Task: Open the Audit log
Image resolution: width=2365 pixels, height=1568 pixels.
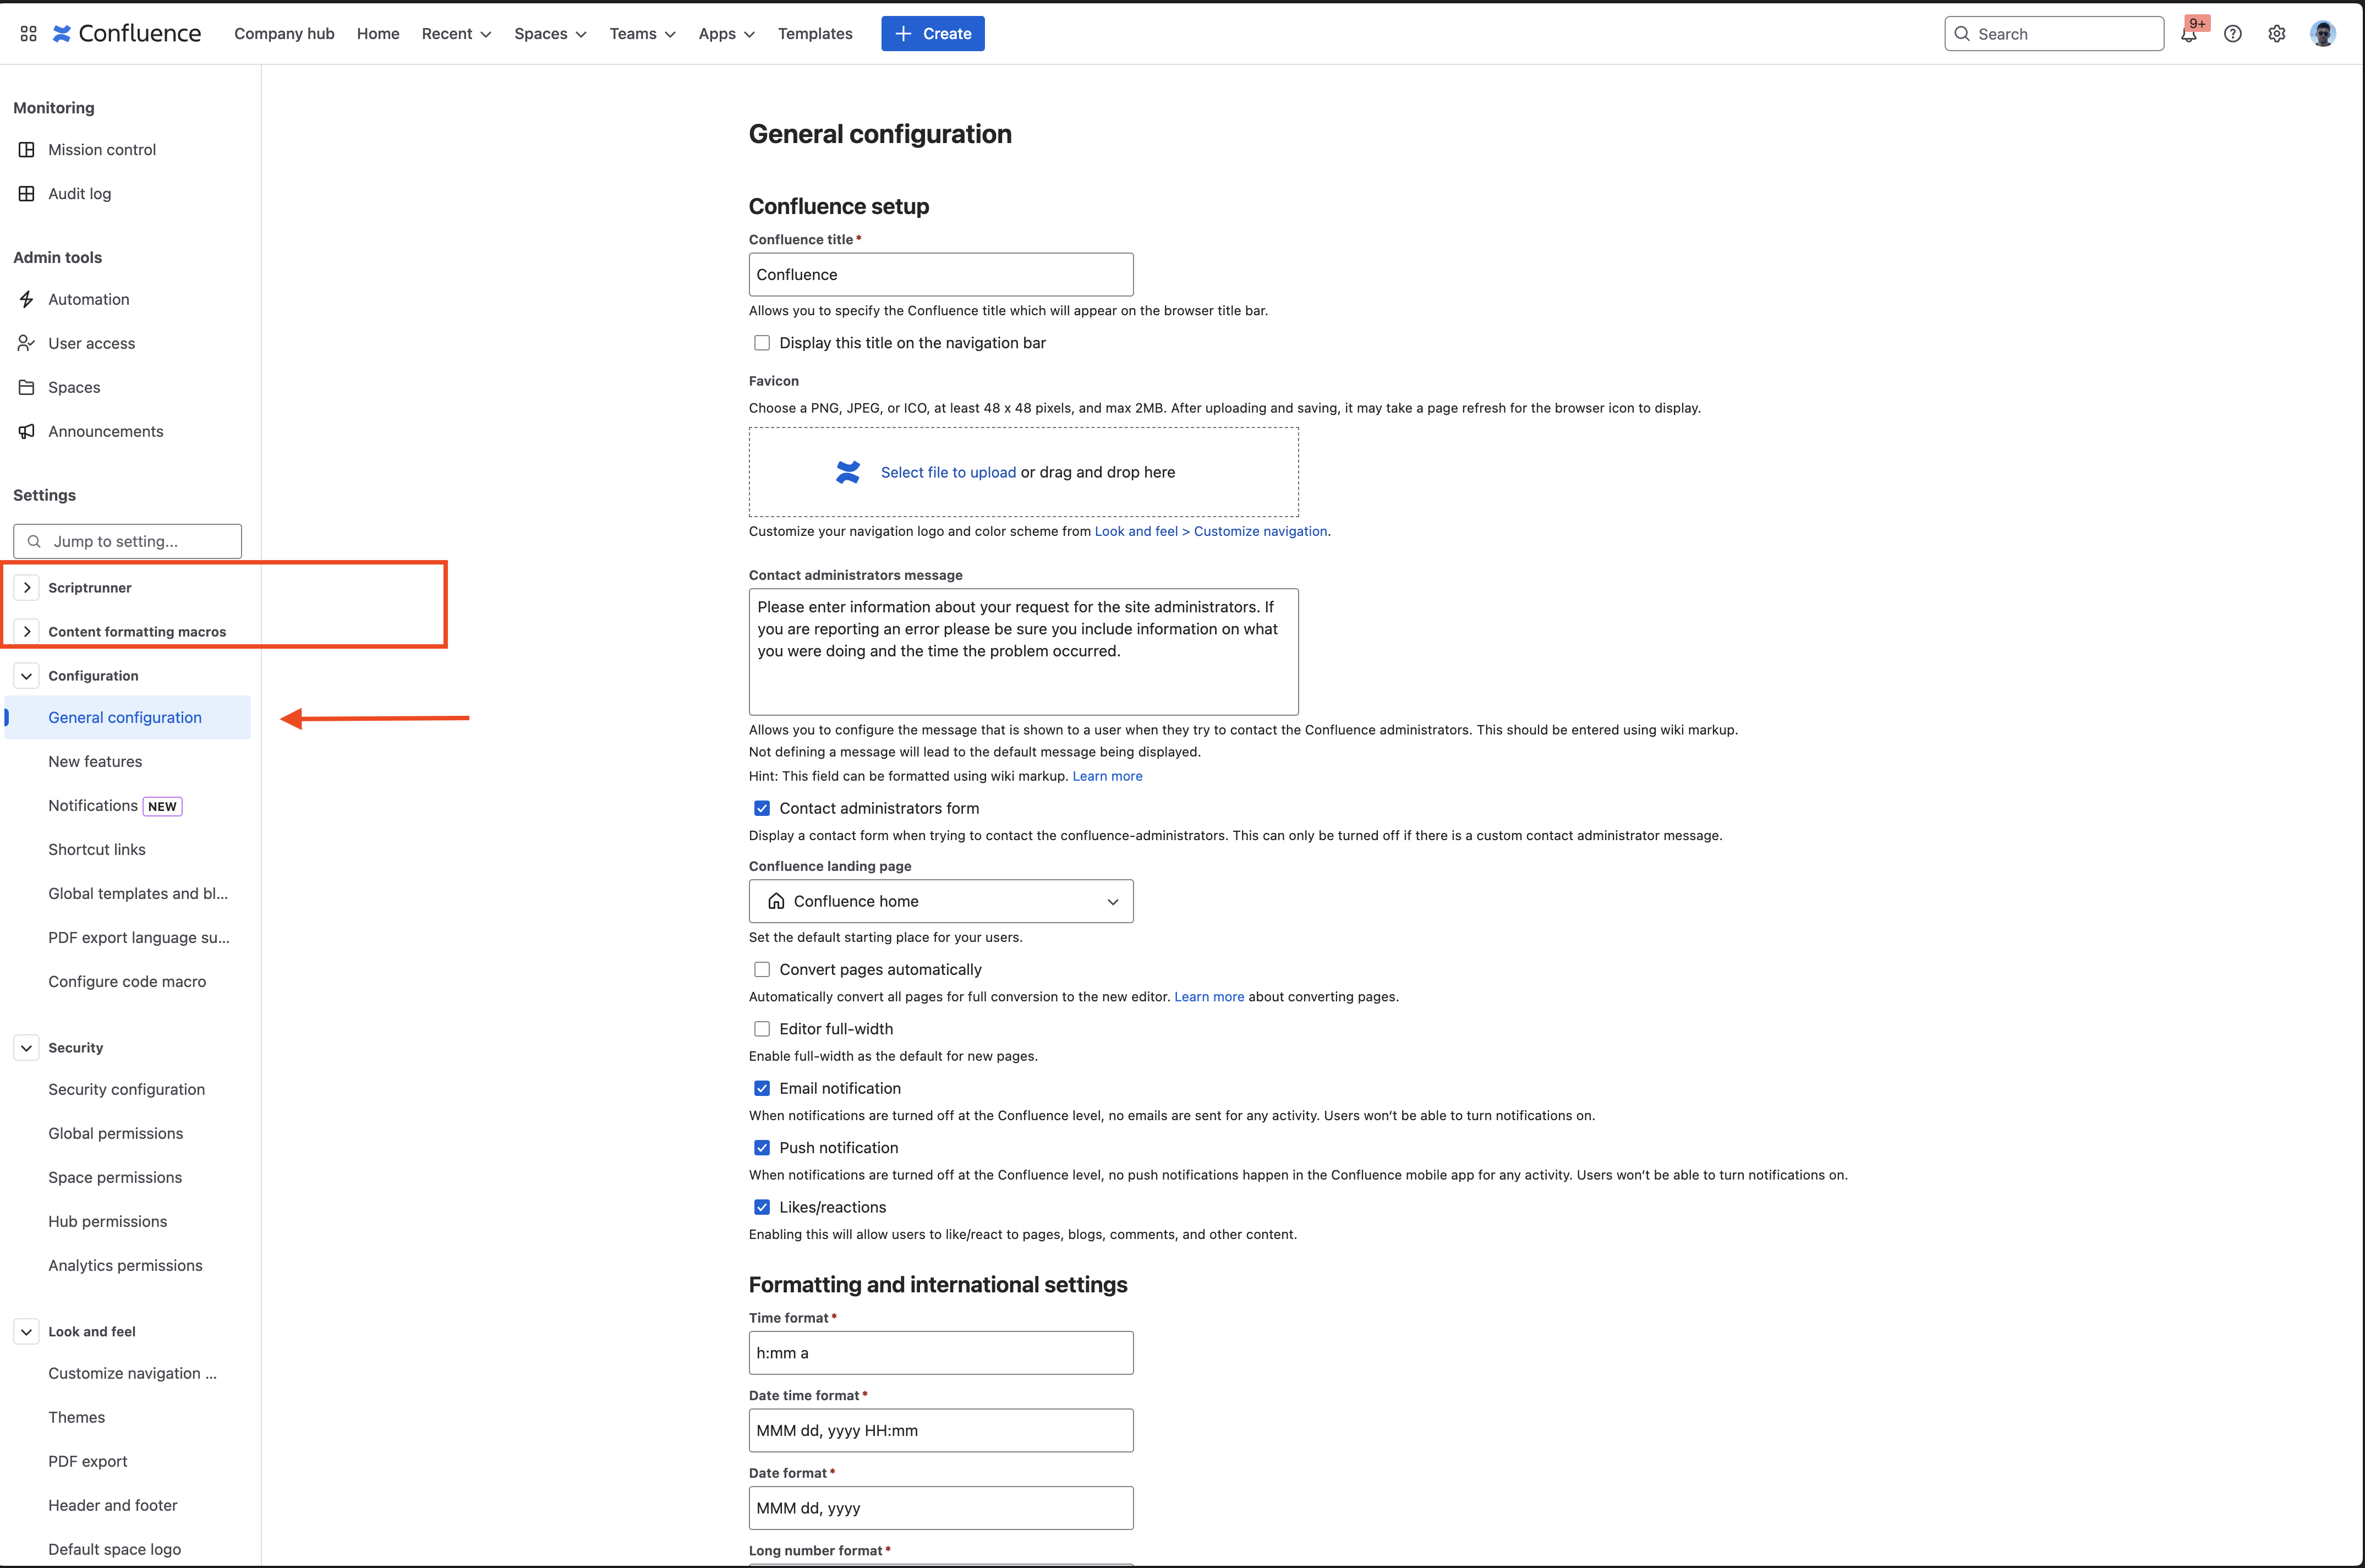Action: coord(79,193)
